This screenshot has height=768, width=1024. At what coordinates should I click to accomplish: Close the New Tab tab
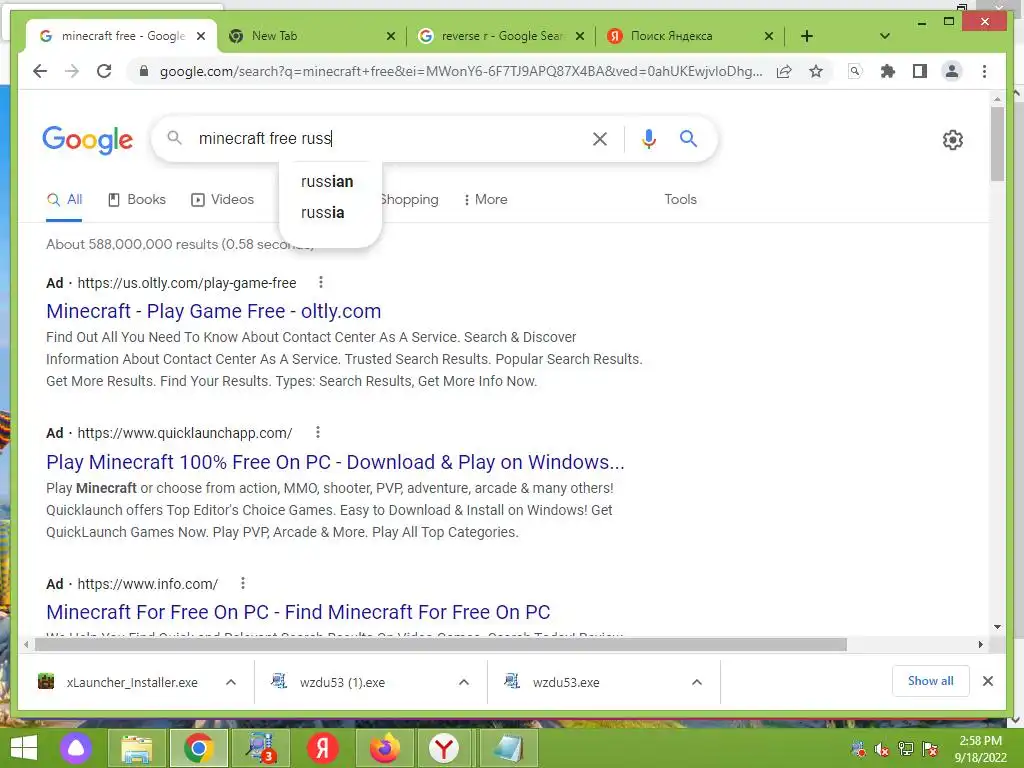point(391,36)
